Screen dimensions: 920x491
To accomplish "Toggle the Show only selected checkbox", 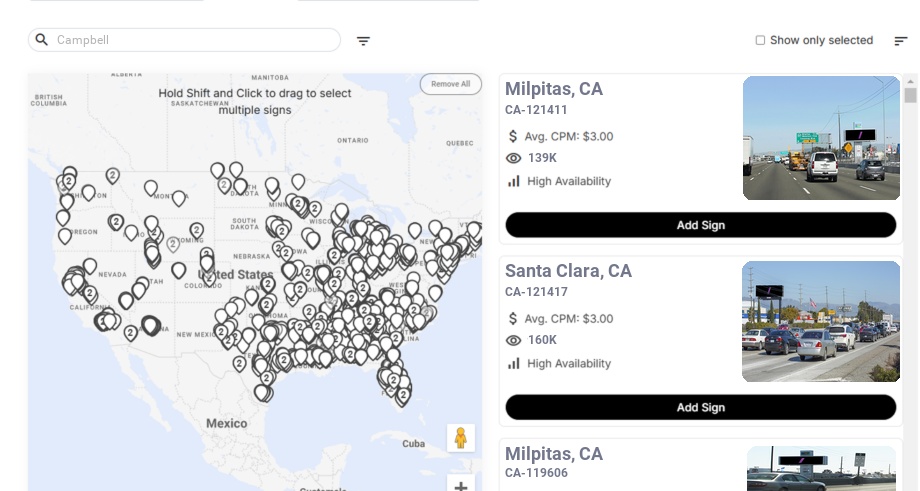I will click(x=760, y=41).
